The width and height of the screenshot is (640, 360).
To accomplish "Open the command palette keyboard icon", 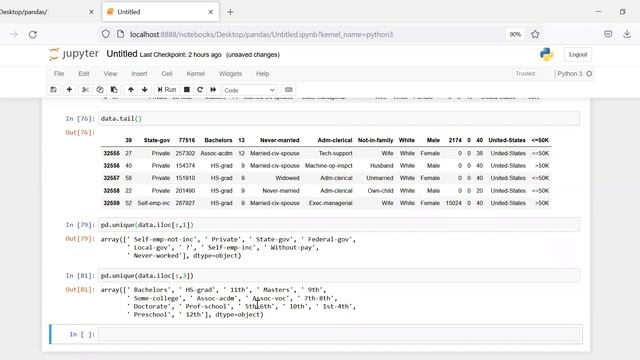I will coord(289,90).
